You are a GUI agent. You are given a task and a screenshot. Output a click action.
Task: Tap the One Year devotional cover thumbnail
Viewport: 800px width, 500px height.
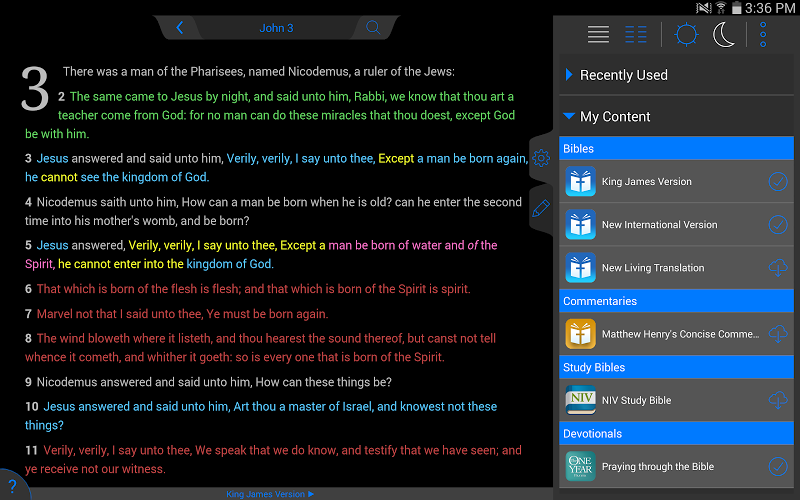click(580, 466)
